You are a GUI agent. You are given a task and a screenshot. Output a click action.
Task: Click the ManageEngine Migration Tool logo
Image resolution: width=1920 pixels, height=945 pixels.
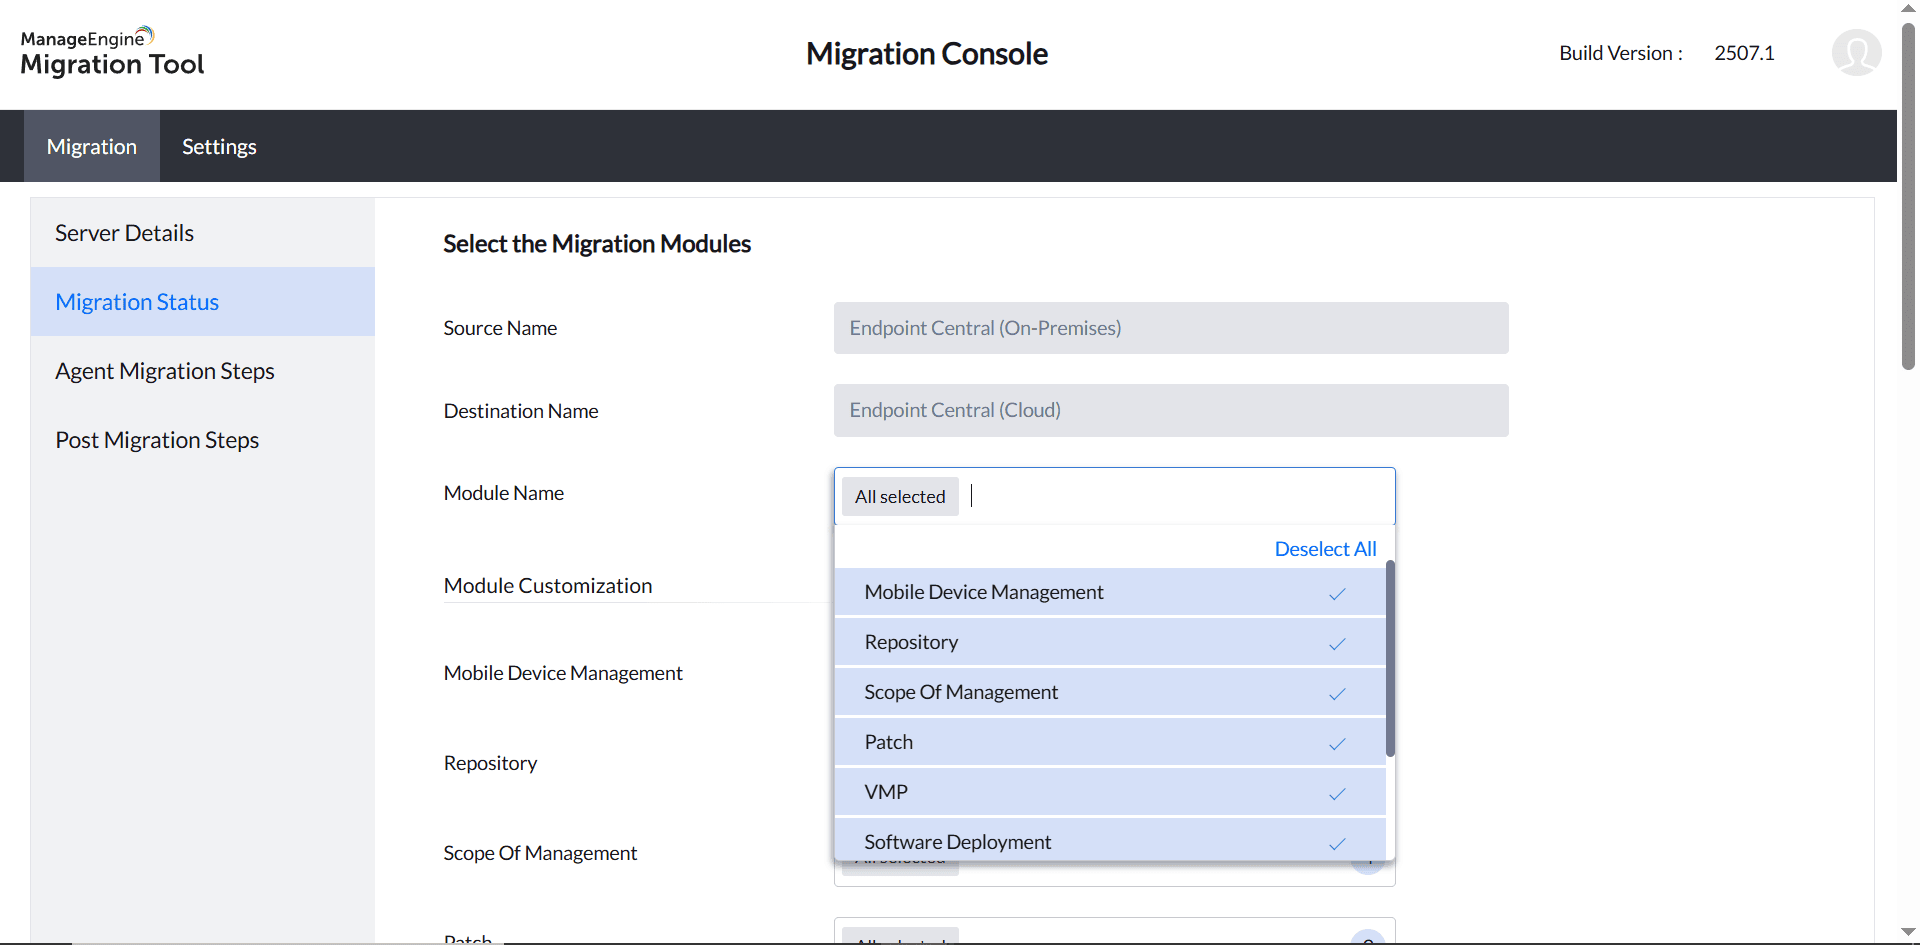click(x=112, y=53)
